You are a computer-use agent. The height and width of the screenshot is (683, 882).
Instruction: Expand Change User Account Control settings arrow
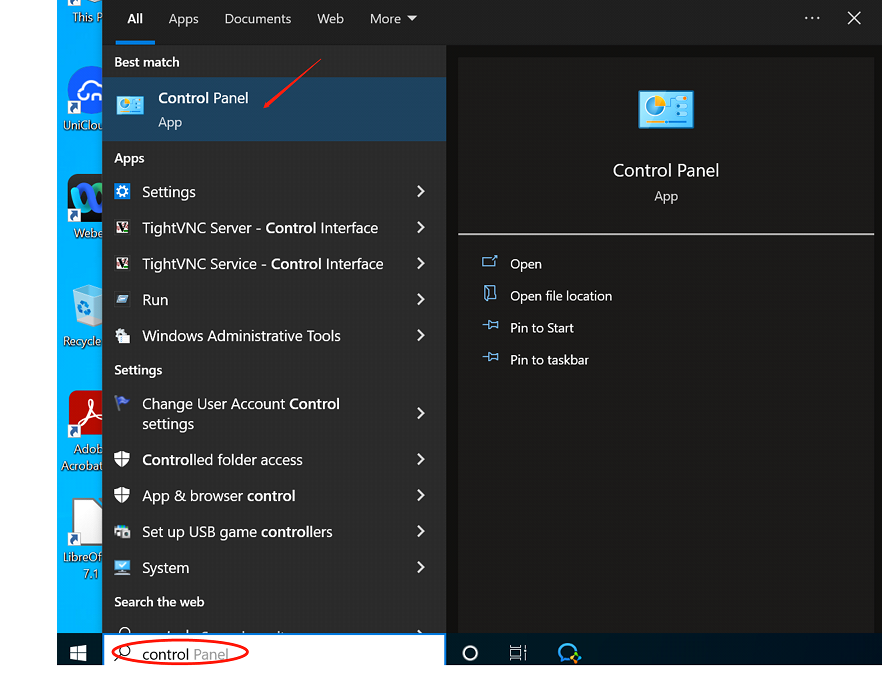click(421, 414)
